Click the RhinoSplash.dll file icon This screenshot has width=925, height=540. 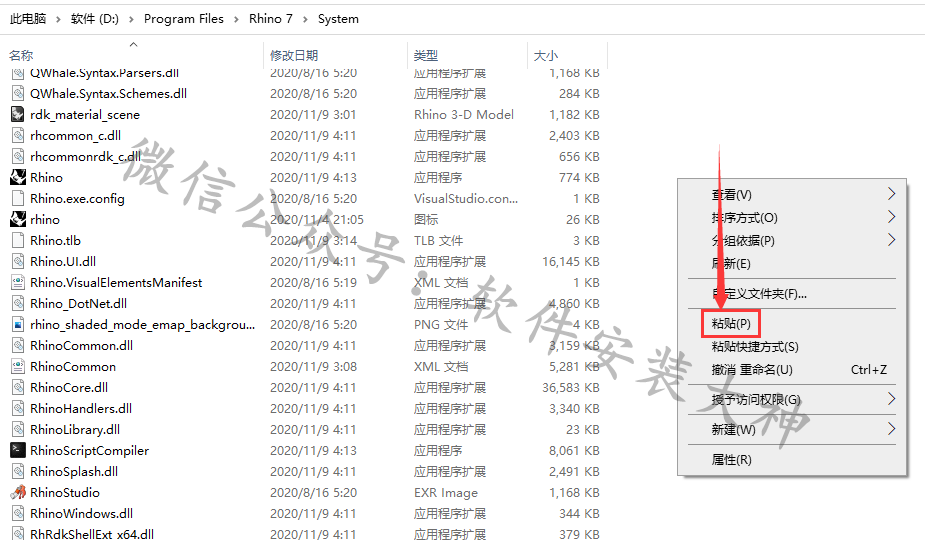[18, 471]
